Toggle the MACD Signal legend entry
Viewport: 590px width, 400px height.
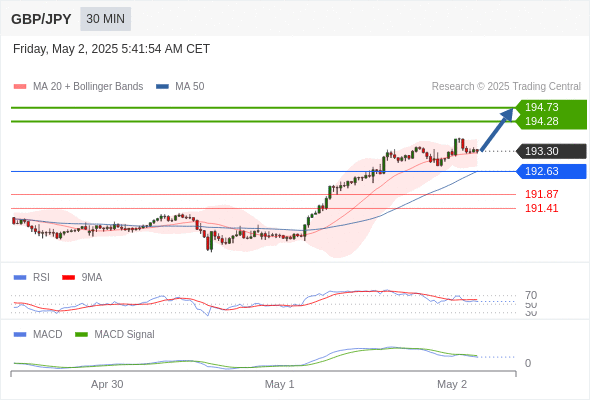coord(115,334)
